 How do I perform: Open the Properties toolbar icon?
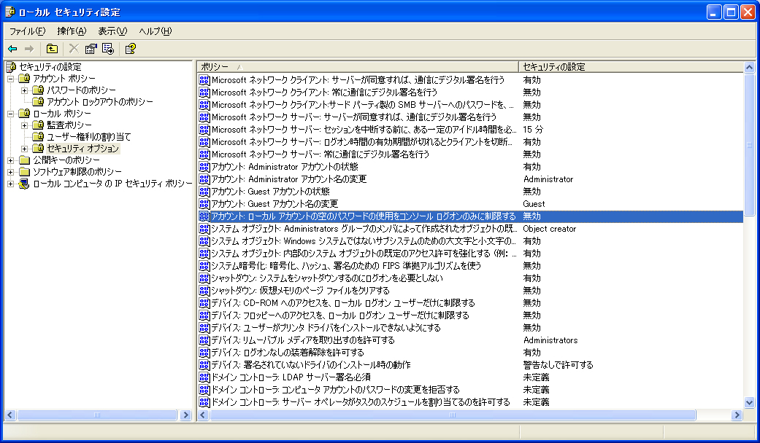(x=91, y=48)
